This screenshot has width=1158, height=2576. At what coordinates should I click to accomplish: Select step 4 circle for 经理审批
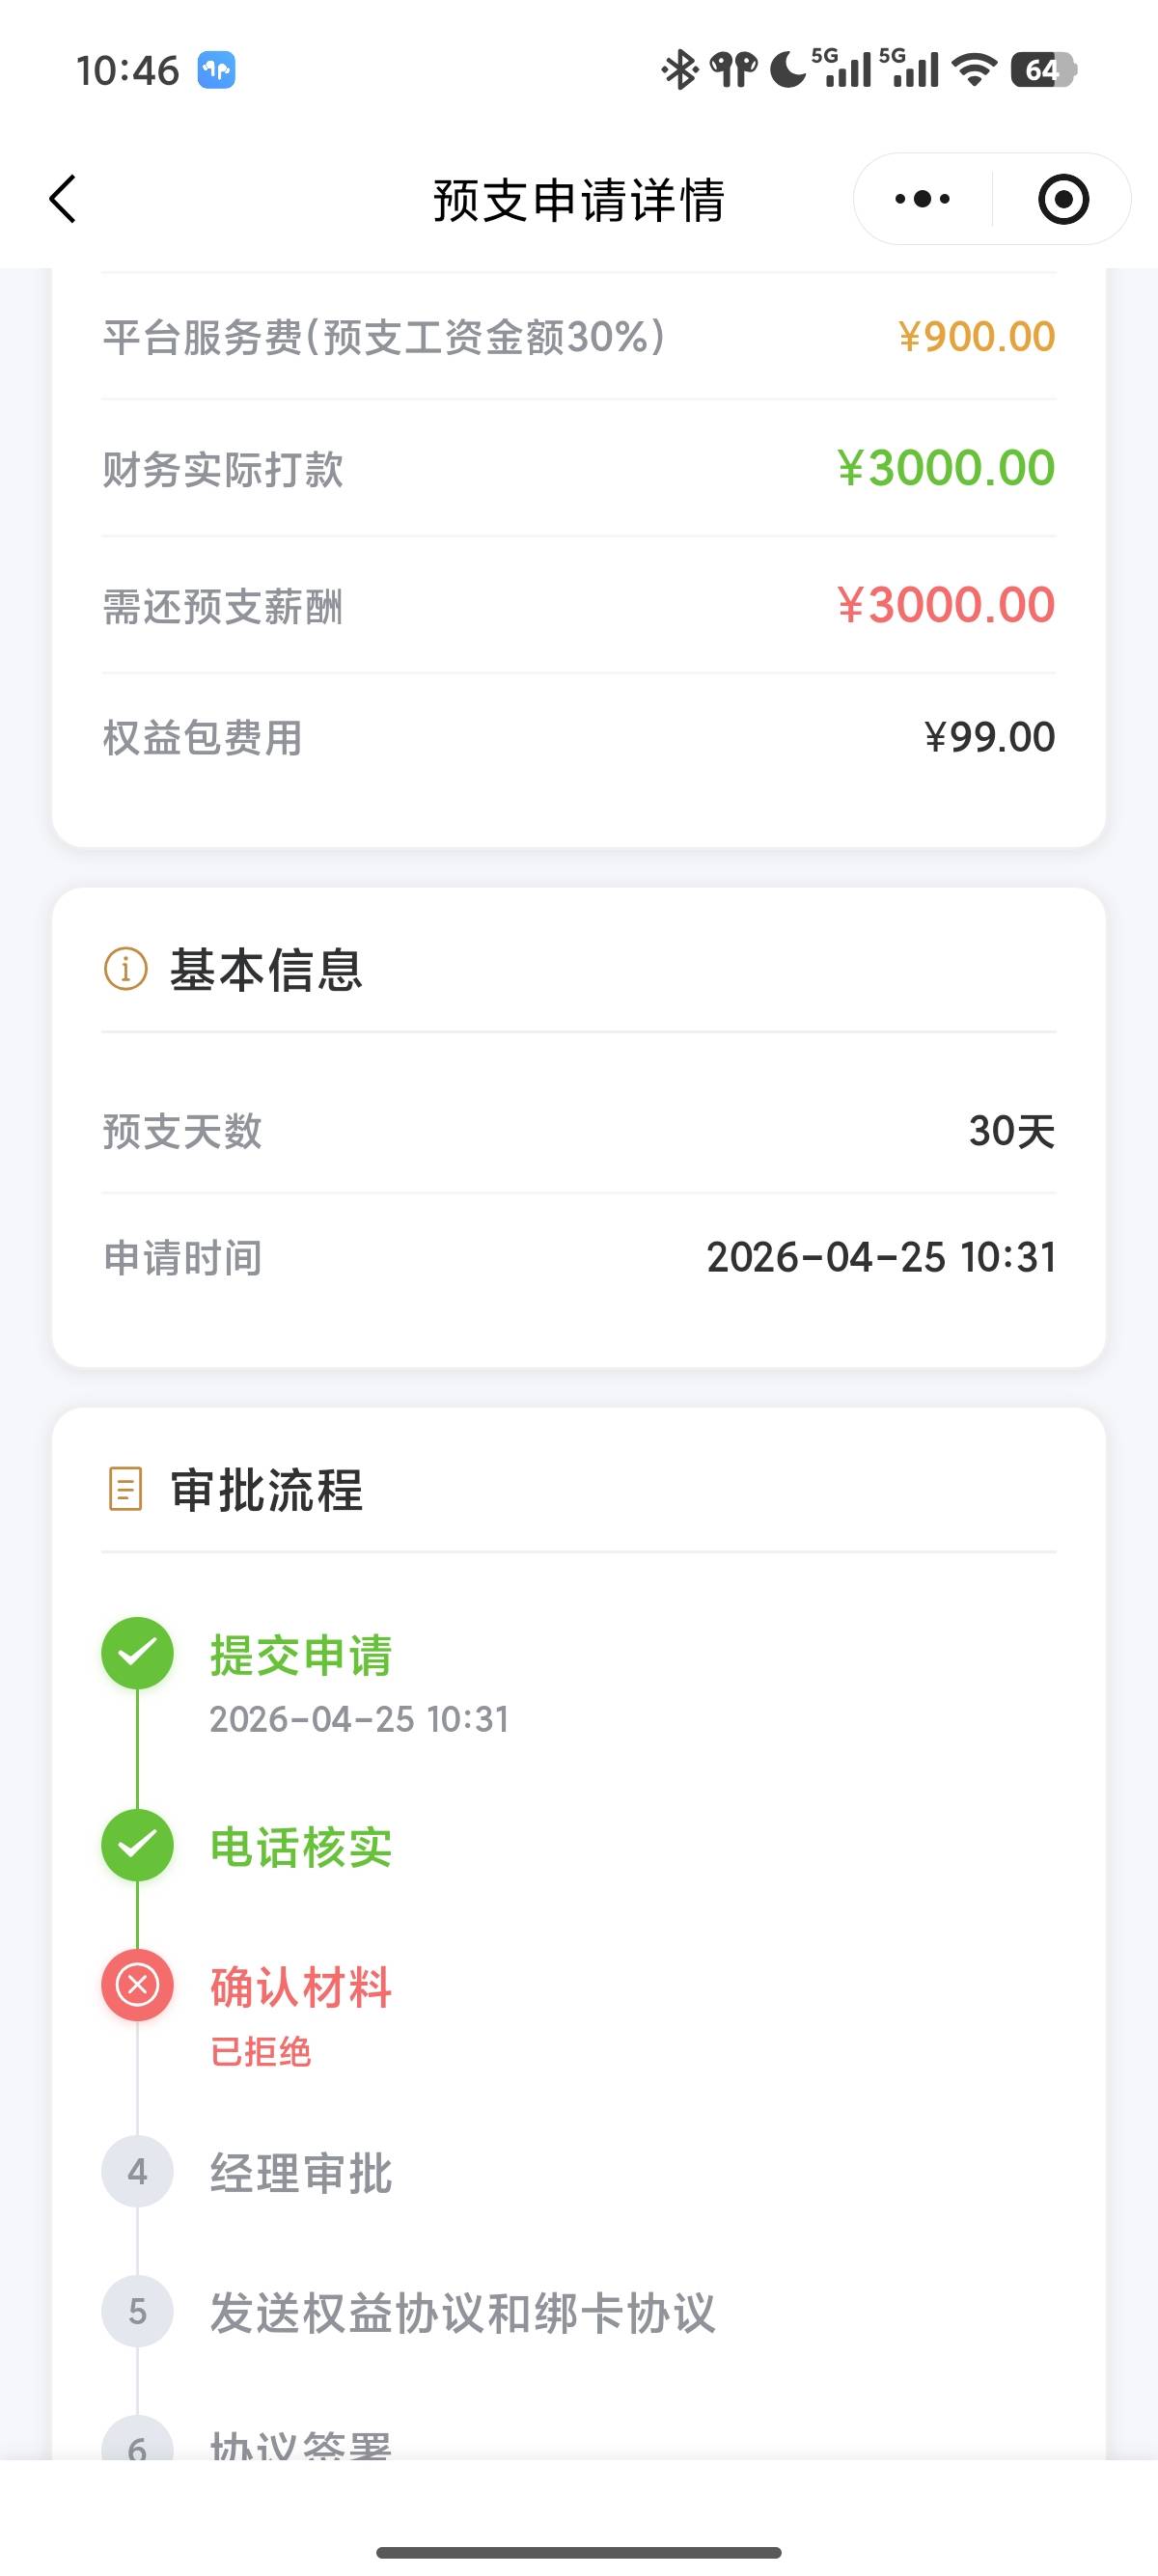pos(138,2172)
